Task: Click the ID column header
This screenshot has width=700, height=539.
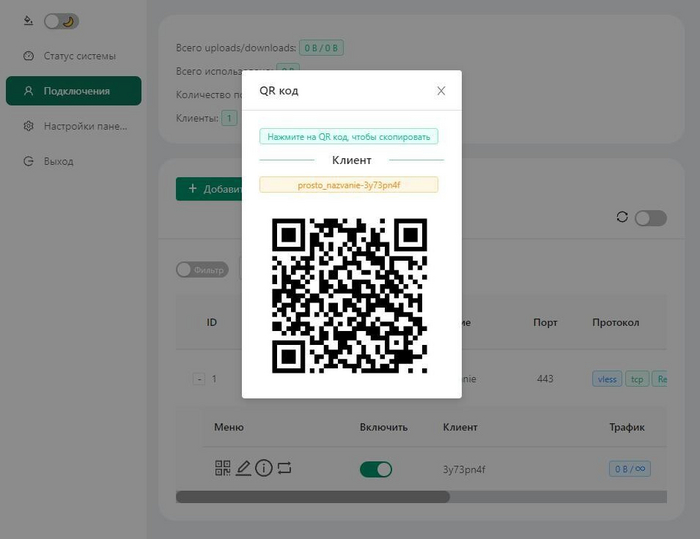Action: tap(212, 322)
